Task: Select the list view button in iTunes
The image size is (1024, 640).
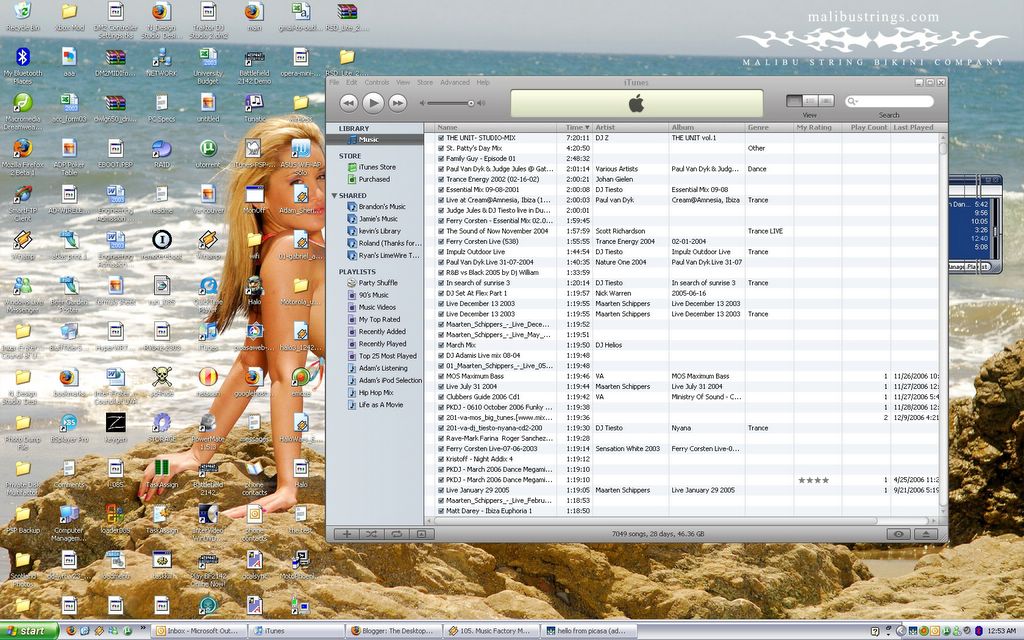Action: click(794, 101)
